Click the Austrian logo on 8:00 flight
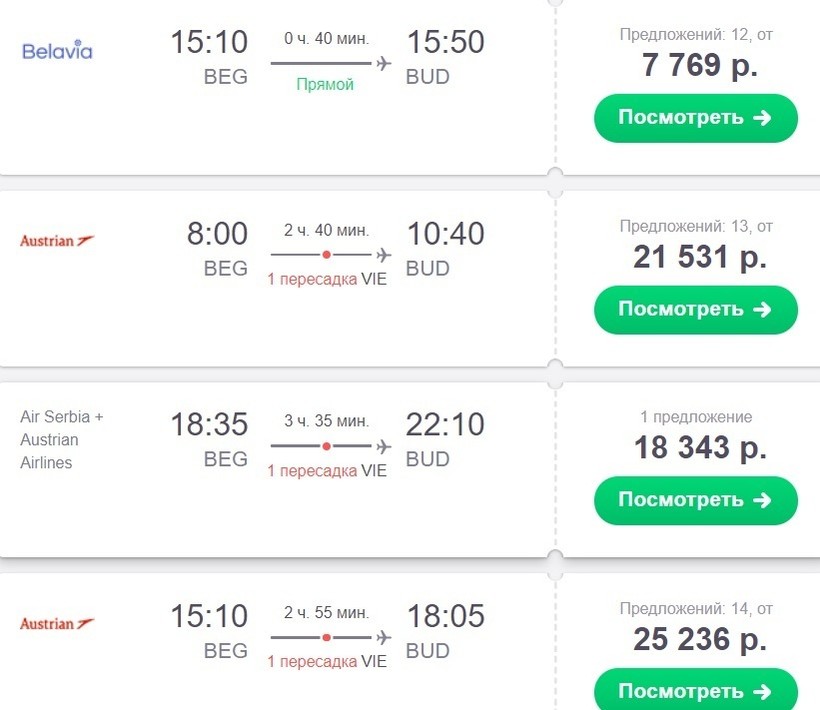 click(57, 241)
